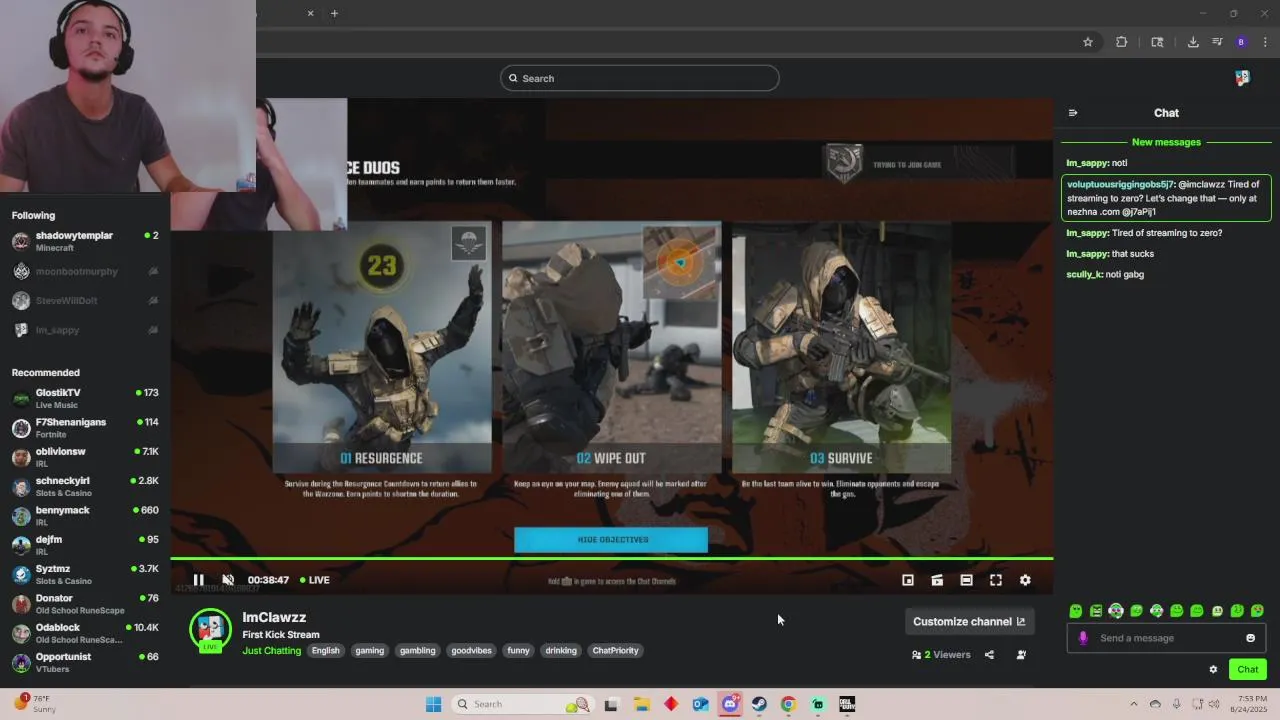
Task: Select the English tag
Action: coord(325,651)
